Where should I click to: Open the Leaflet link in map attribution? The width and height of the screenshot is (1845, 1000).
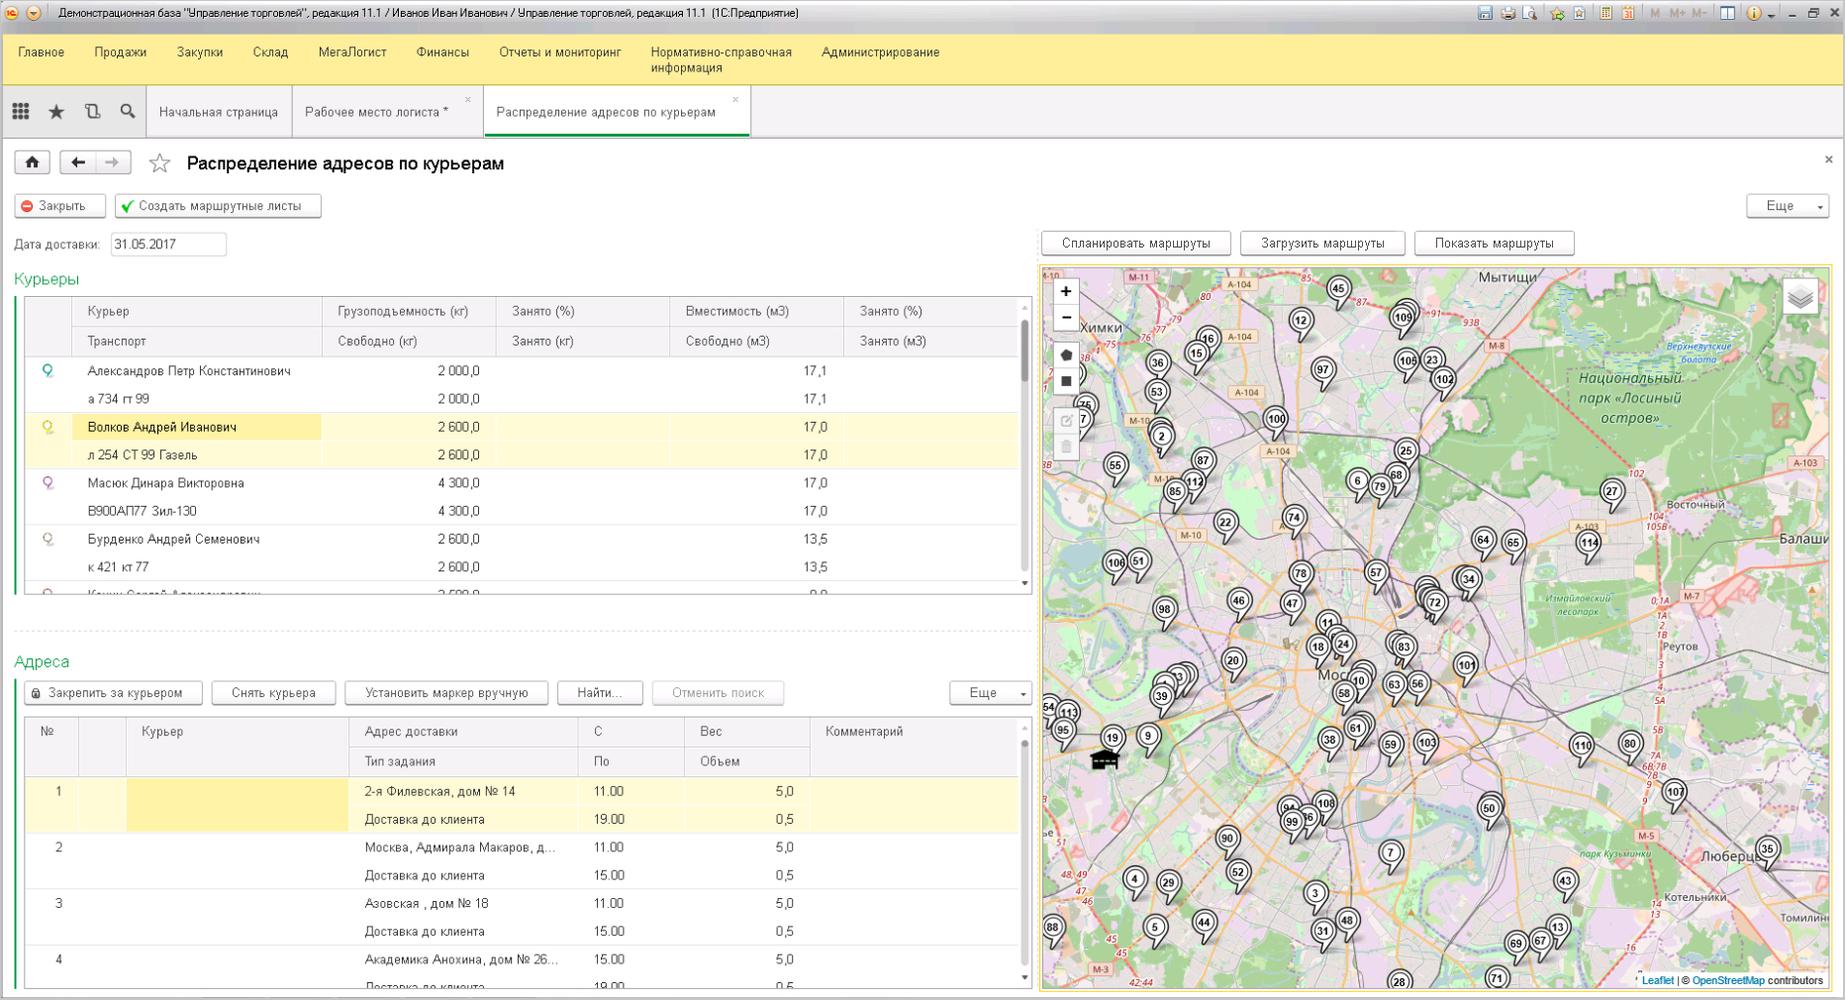[x=1657, y=980]
